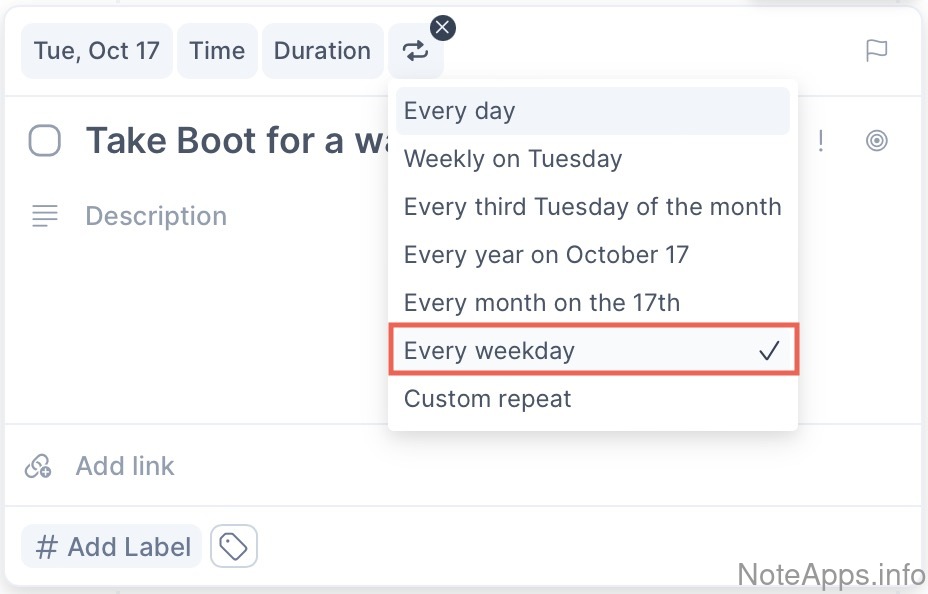This screenshot has height=594, width=928.
Task: Click the description lines icon
Action: coord(45,215)
